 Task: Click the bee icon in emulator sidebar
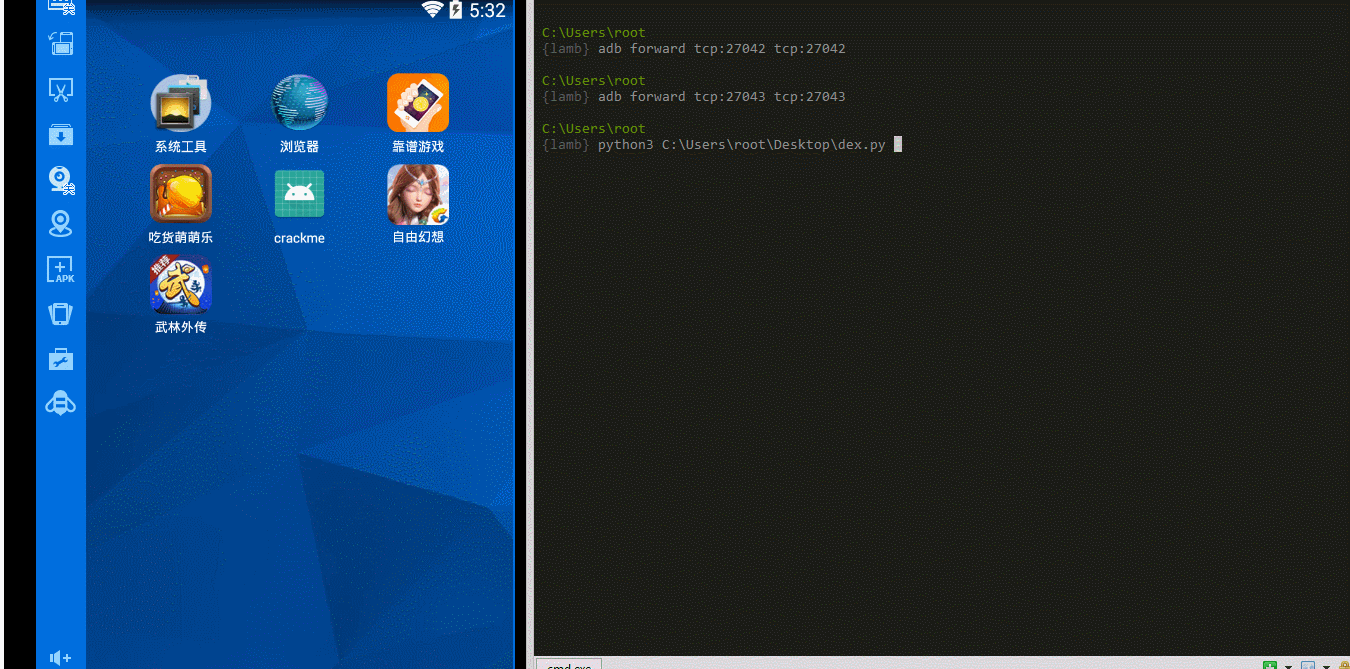click(x=61, y=403)
